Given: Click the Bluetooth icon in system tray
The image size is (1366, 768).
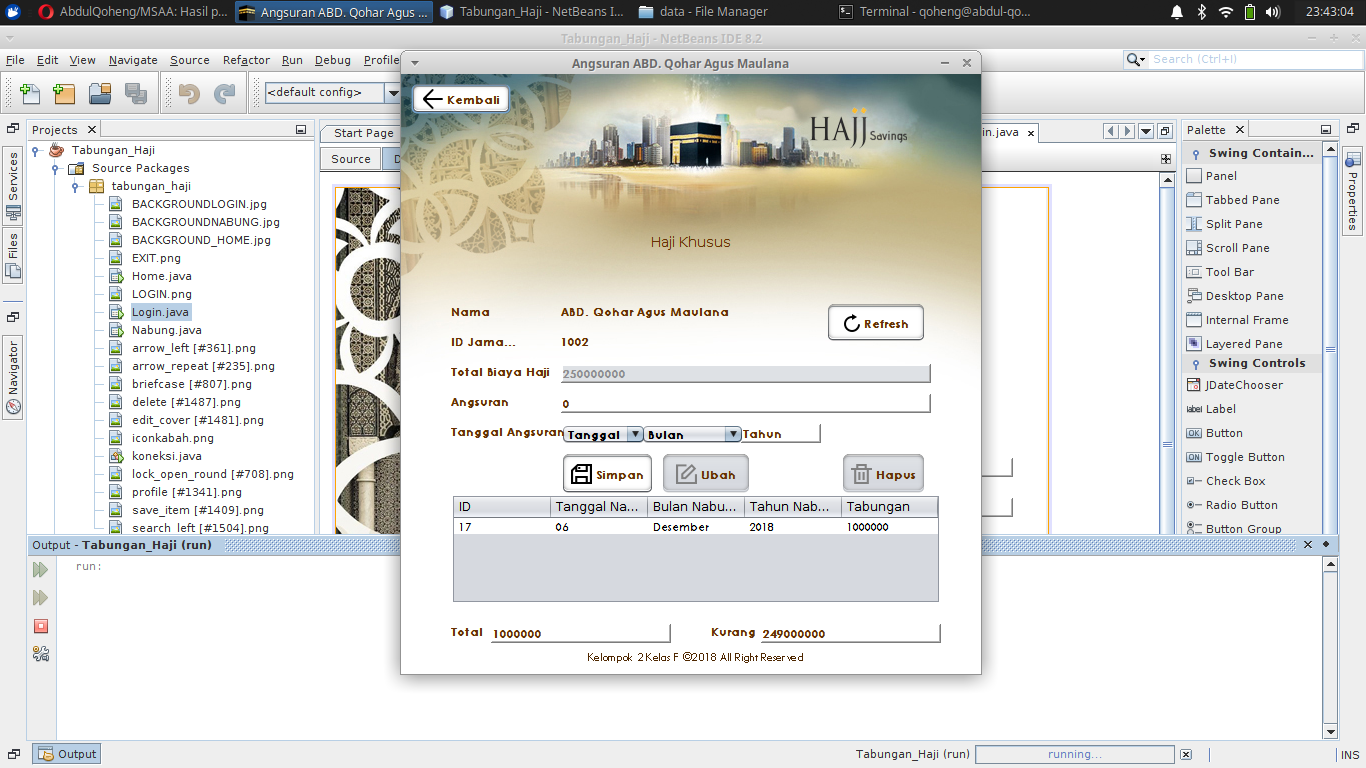Looking at the screenshot, I should coord(1202,12).
